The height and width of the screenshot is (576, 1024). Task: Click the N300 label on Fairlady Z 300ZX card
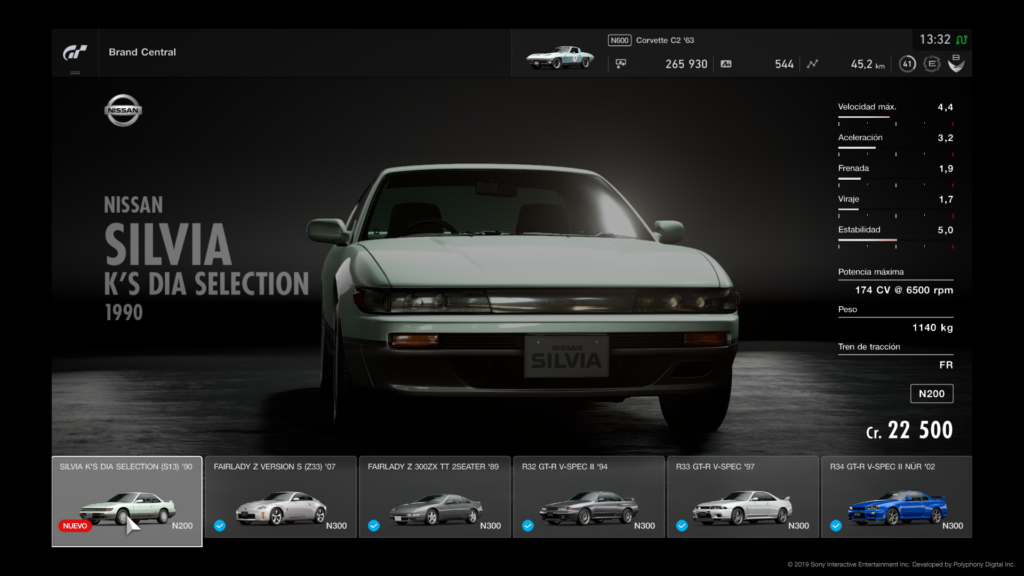click(490, 526)
